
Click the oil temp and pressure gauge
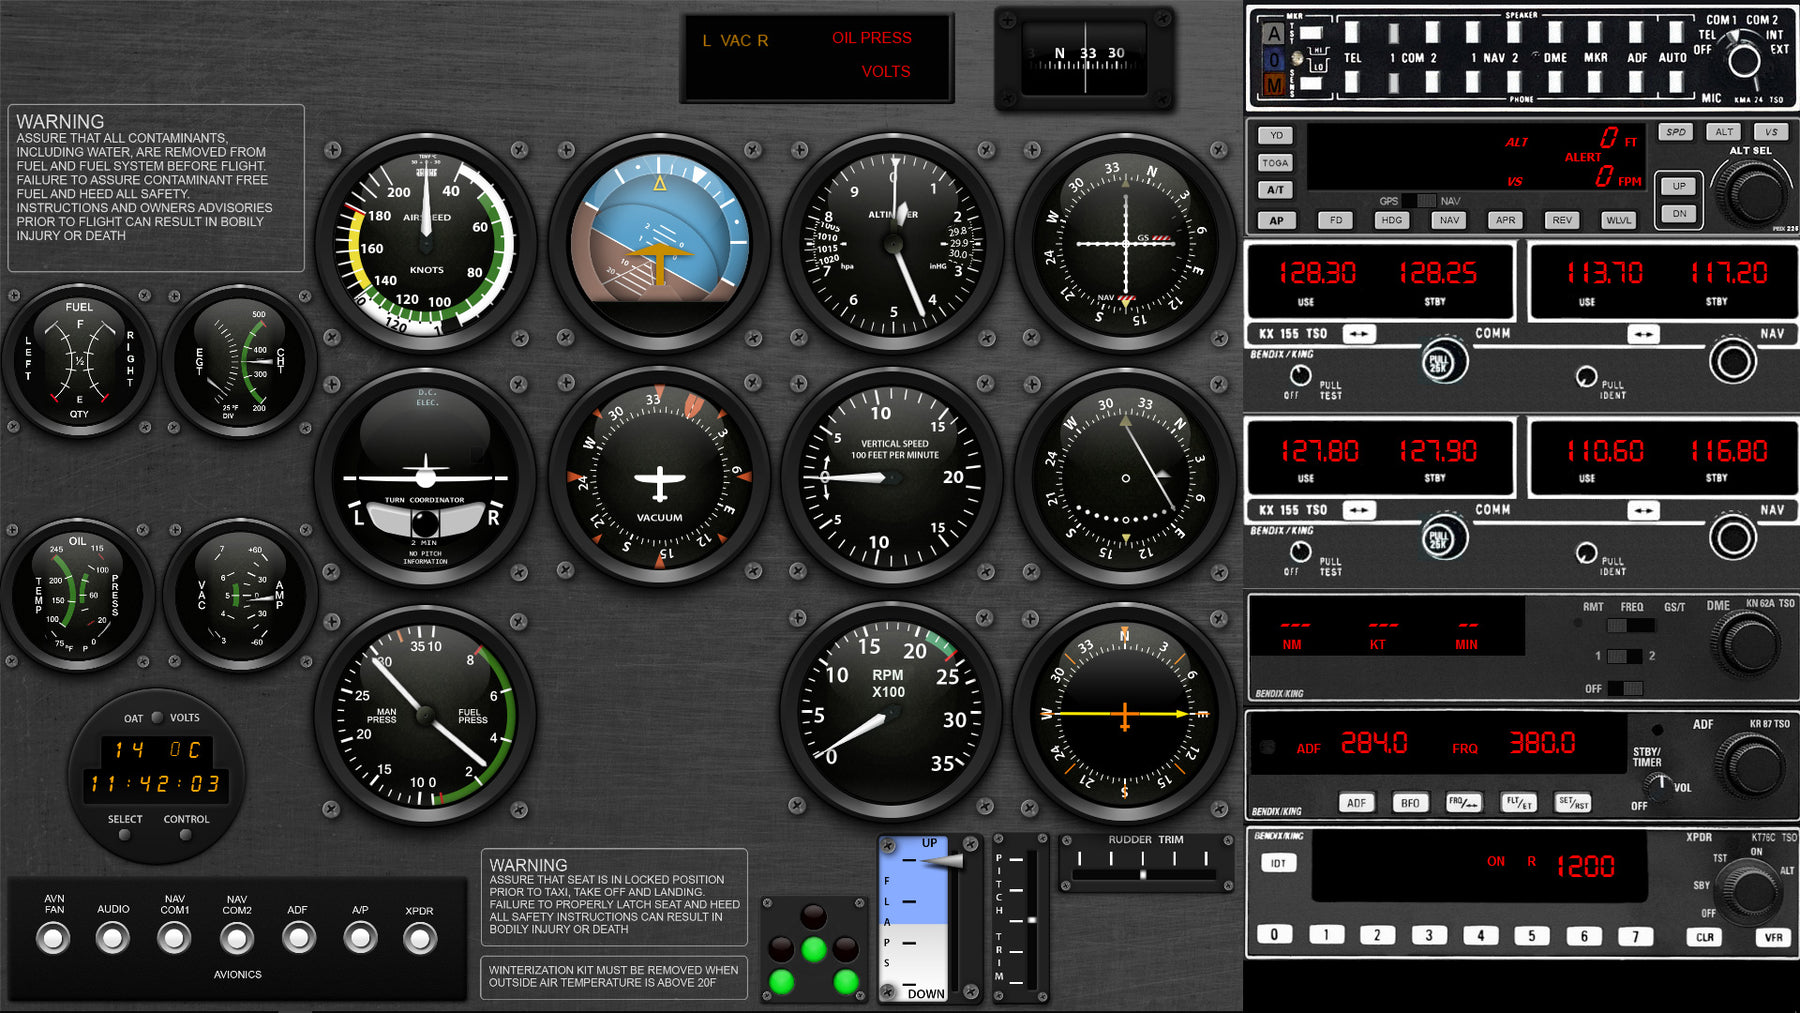point(79,595)
